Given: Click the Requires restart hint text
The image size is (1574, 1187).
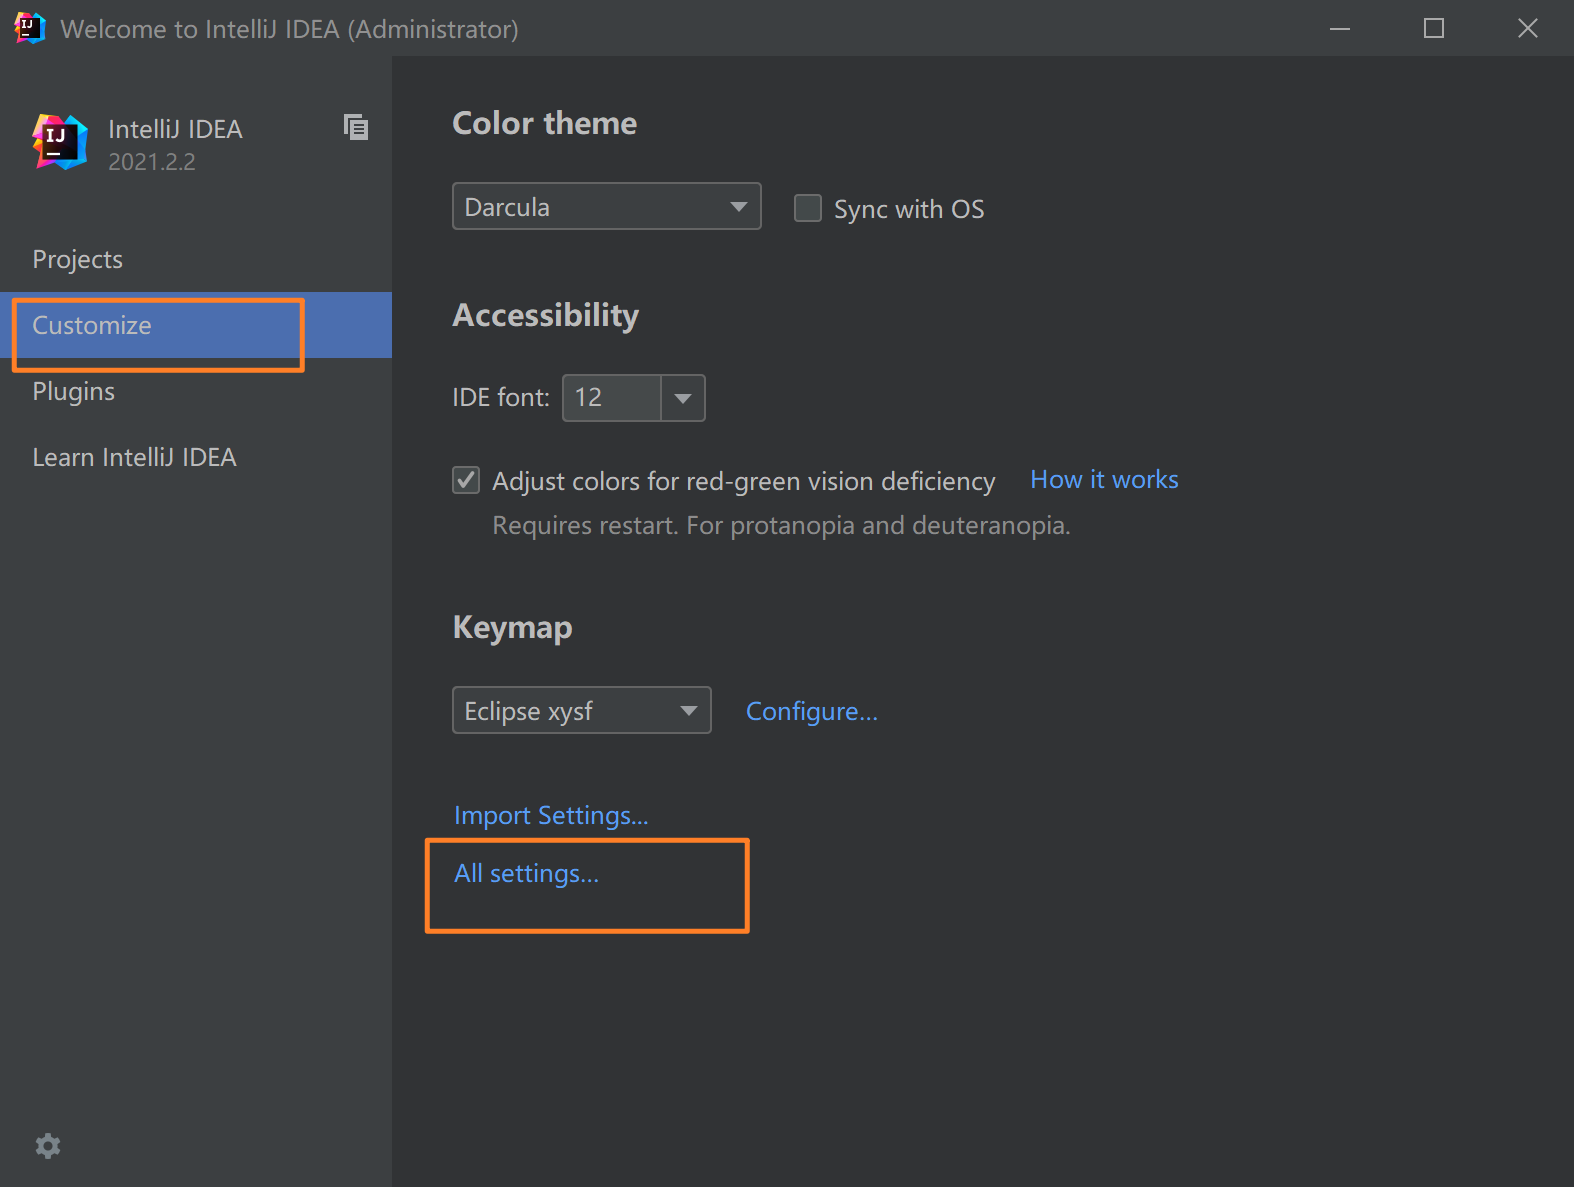Looking at the screenshot, I should (x=781, y=525).
